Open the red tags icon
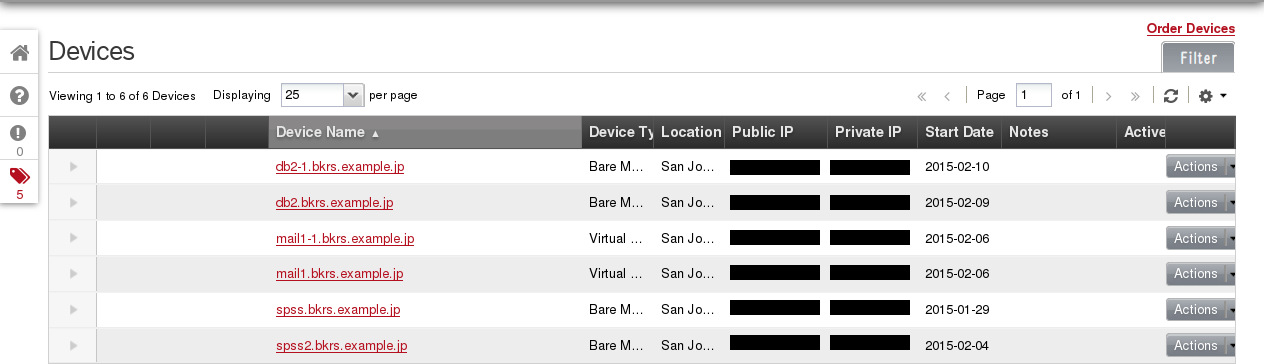1264x364 pixels. (19, 176)
